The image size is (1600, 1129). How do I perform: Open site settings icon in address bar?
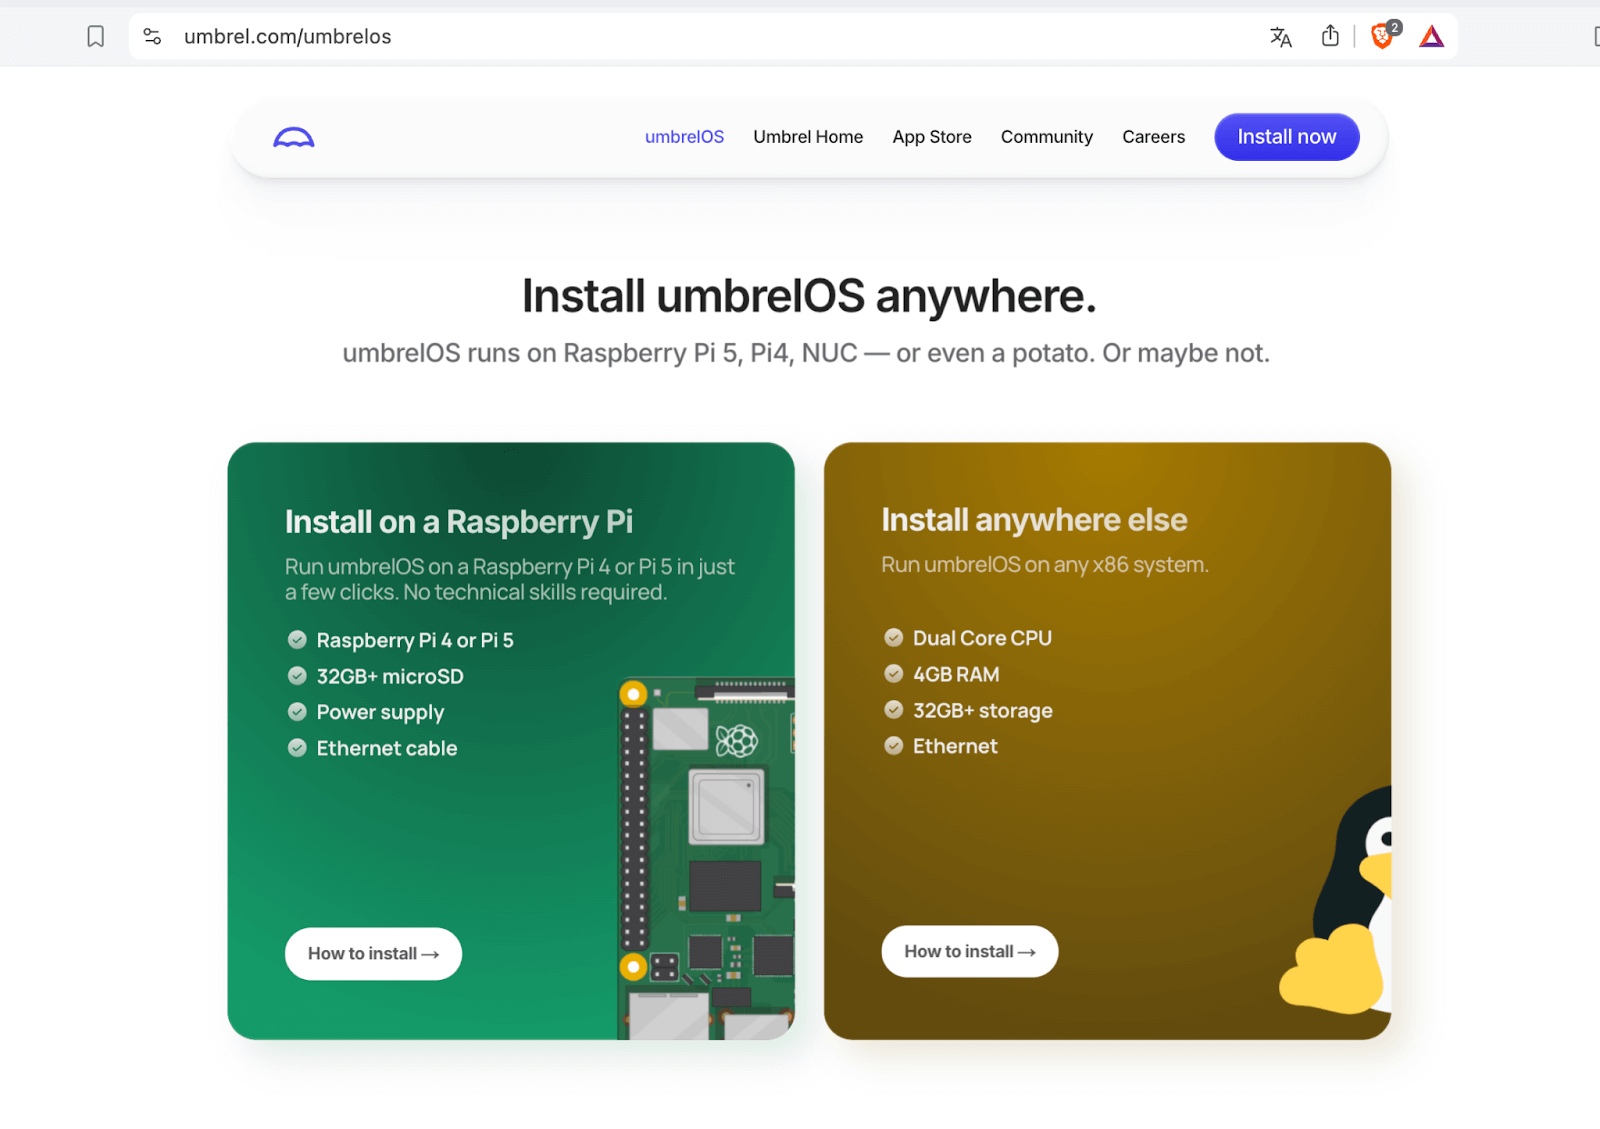click(x=152, y=37)
